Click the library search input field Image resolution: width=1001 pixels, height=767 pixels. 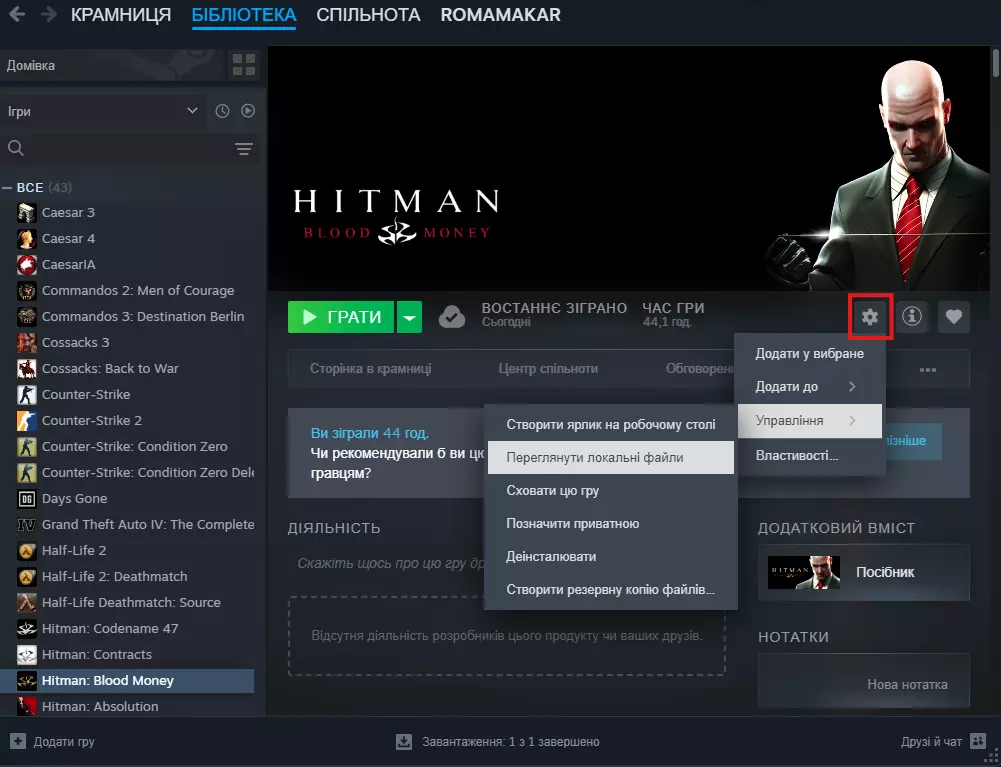click(x=128, y=149)
